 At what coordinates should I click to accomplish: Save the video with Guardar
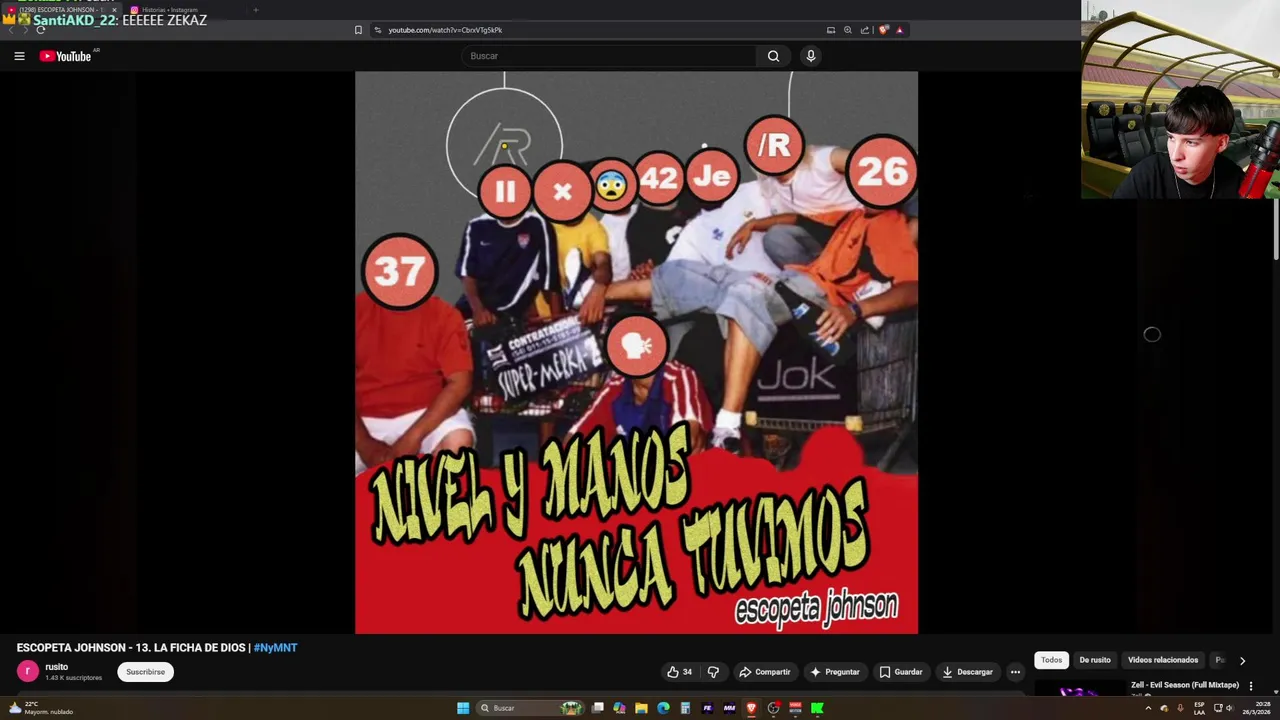(x=901, y=672)
